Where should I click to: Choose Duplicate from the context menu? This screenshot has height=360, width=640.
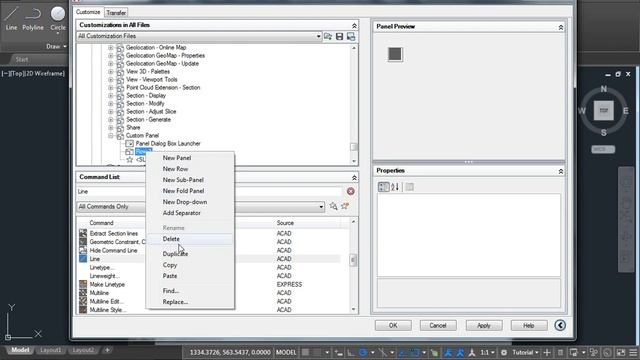[175, 254]
